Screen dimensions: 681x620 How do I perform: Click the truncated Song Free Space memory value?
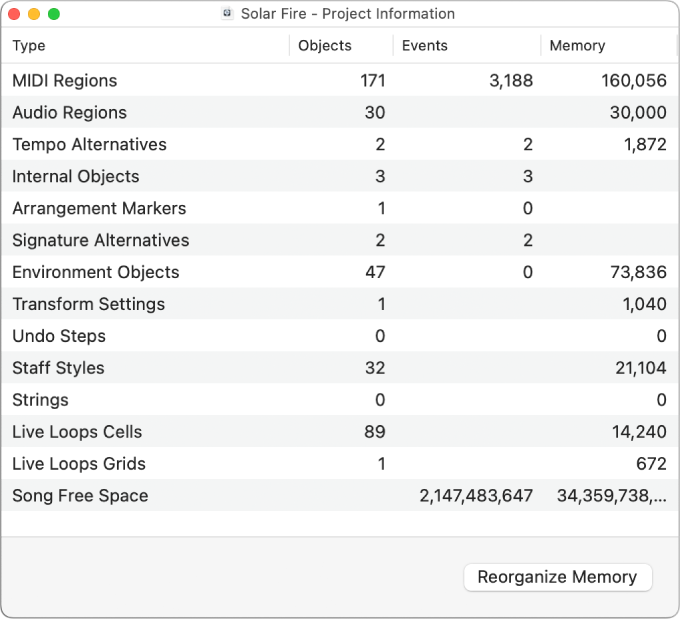pos(612,495)
